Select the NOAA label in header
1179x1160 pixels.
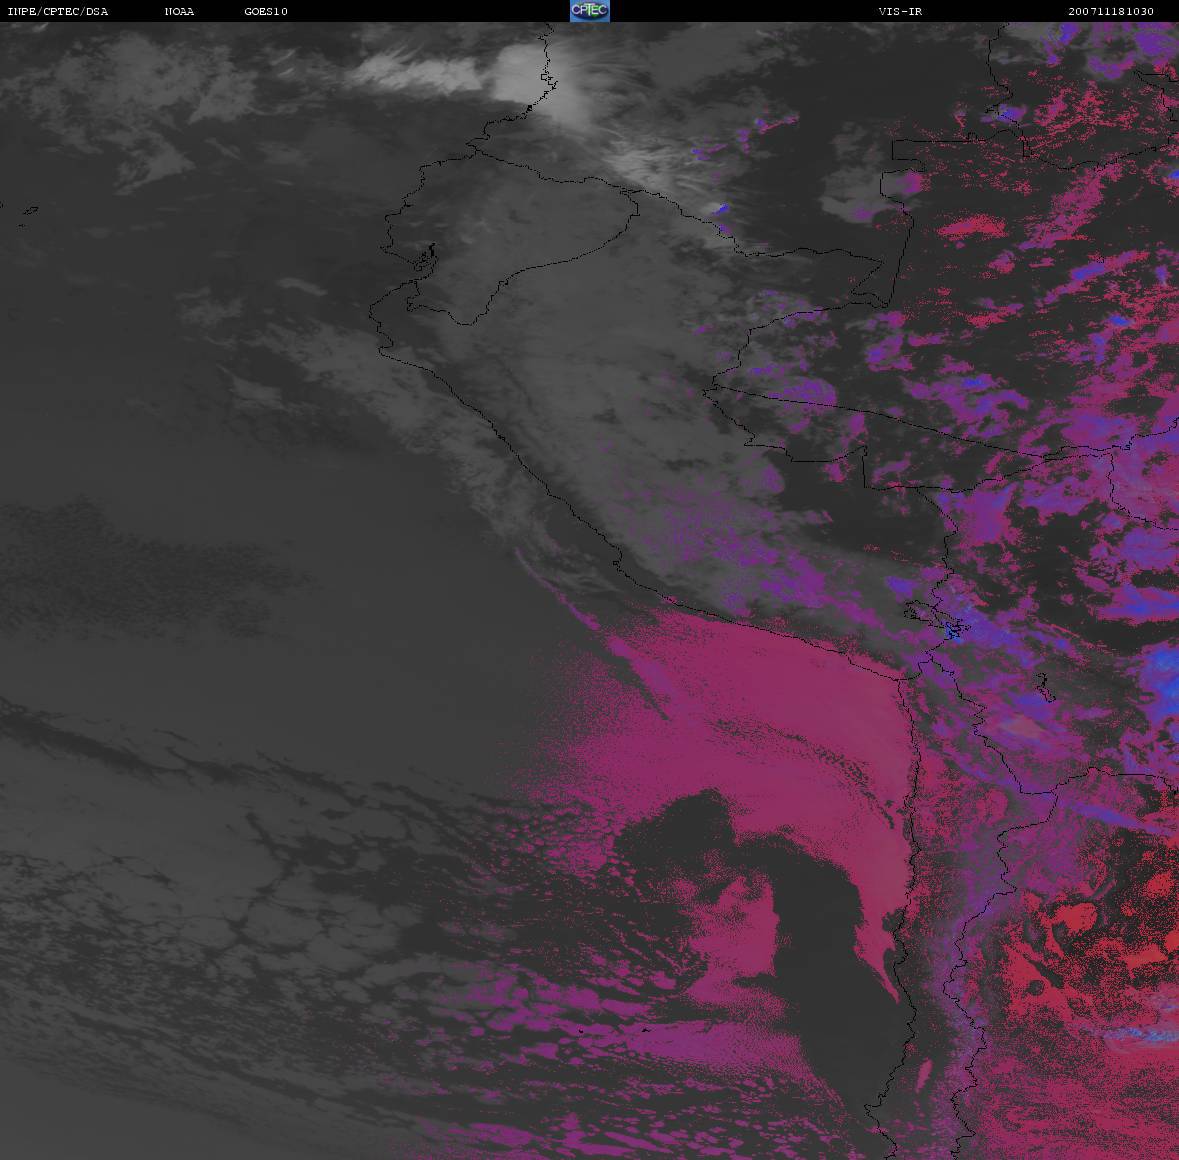180,12
